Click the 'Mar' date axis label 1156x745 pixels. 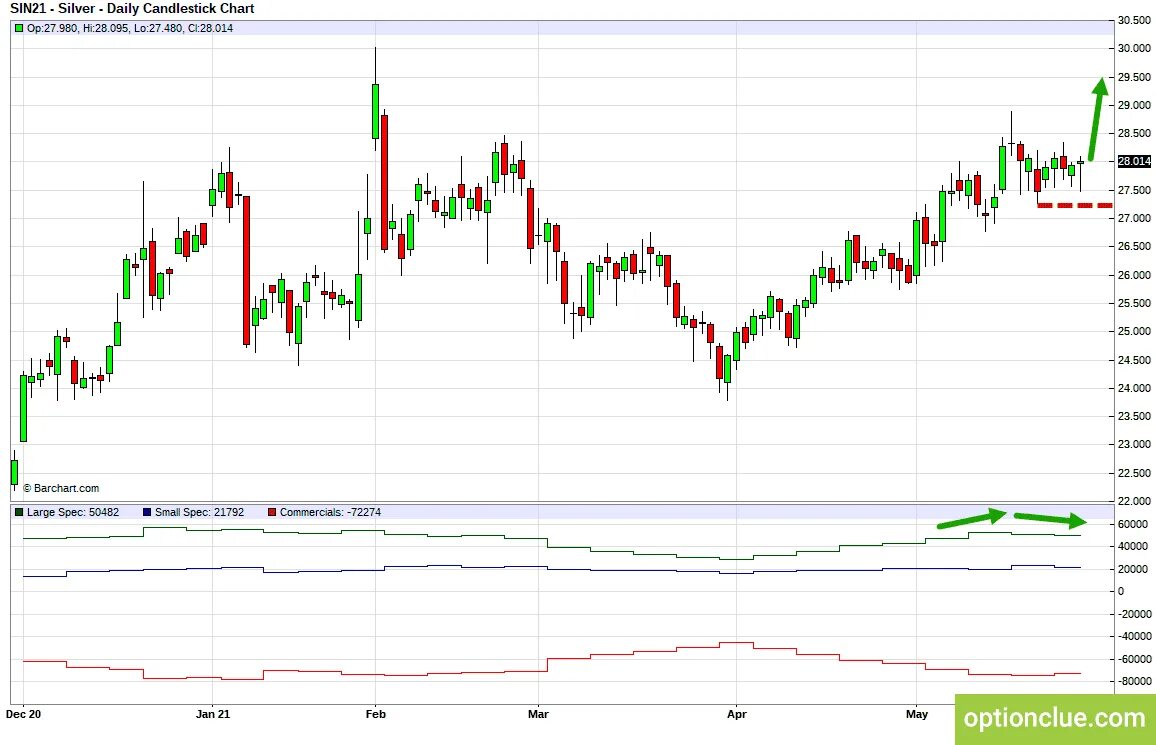click(538, 714)
